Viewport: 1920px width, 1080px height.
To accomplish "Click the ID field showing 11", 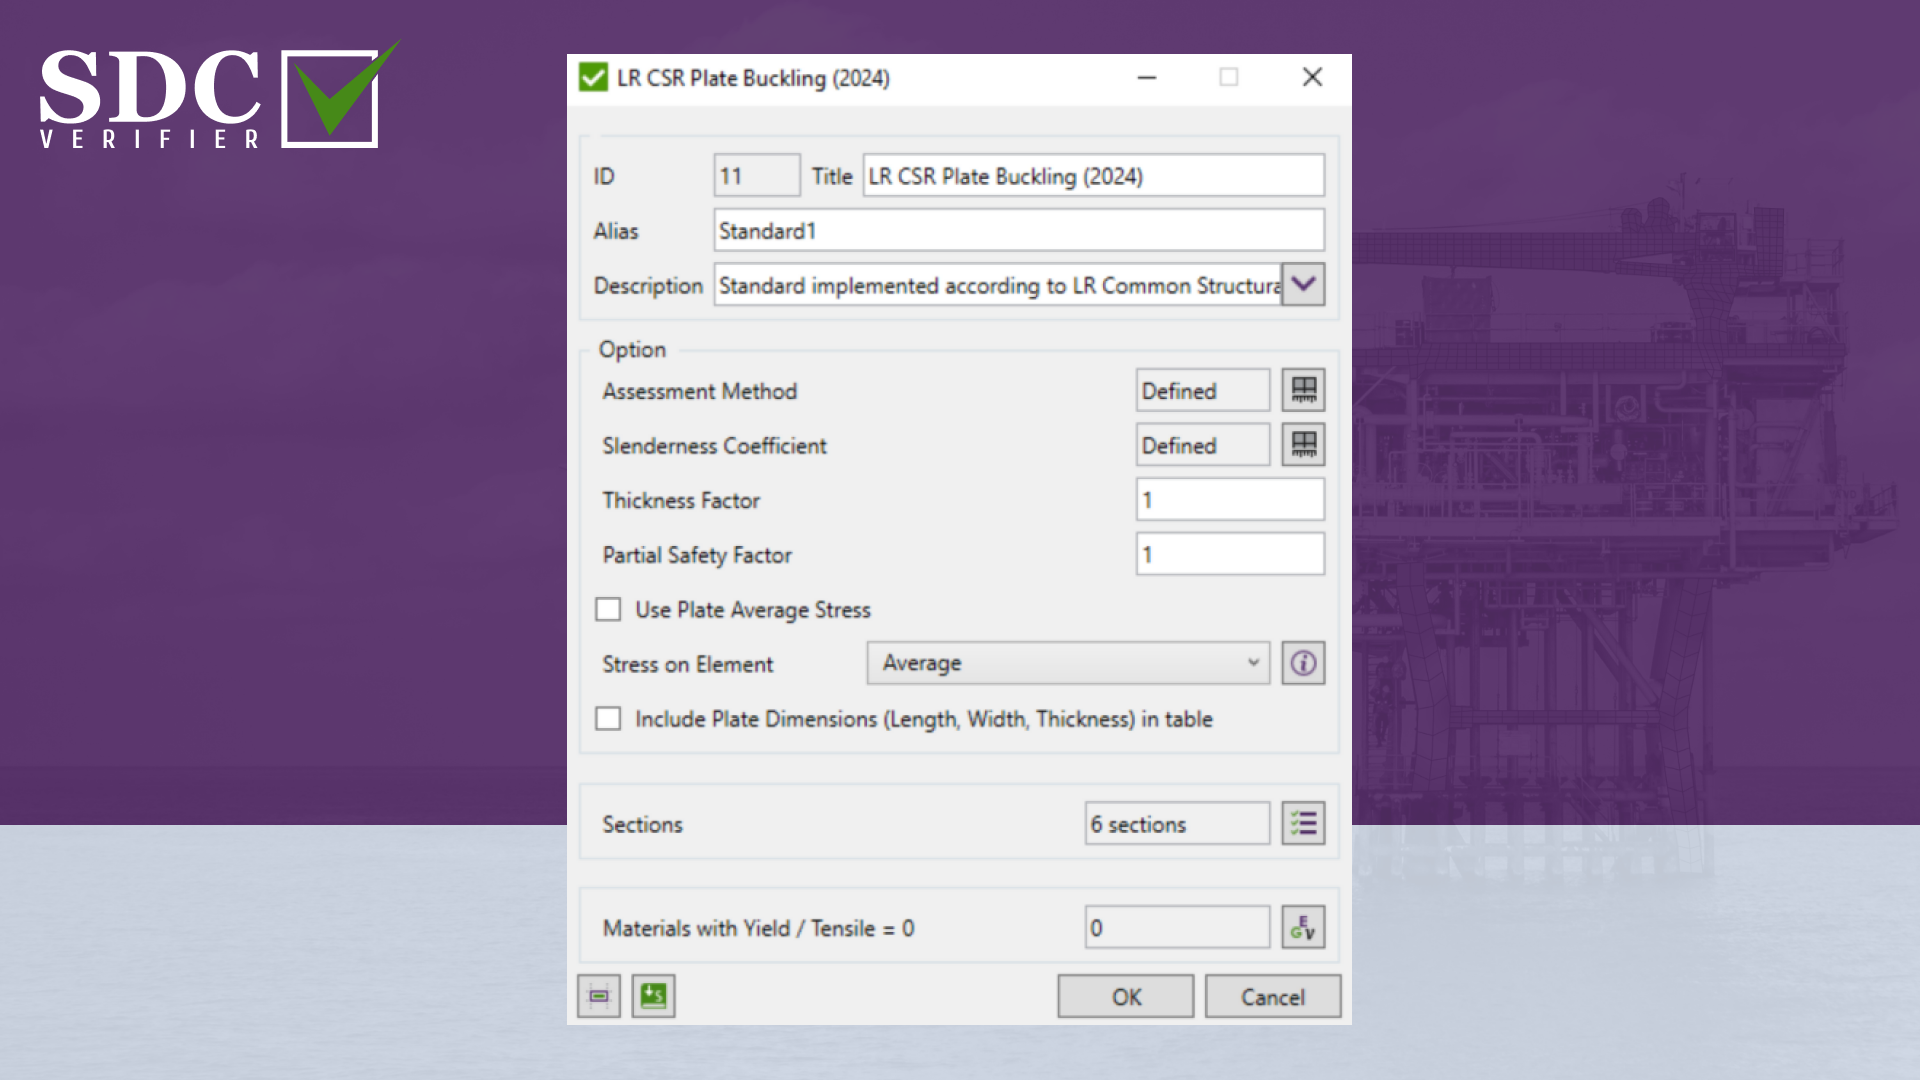I will (757, 176).
